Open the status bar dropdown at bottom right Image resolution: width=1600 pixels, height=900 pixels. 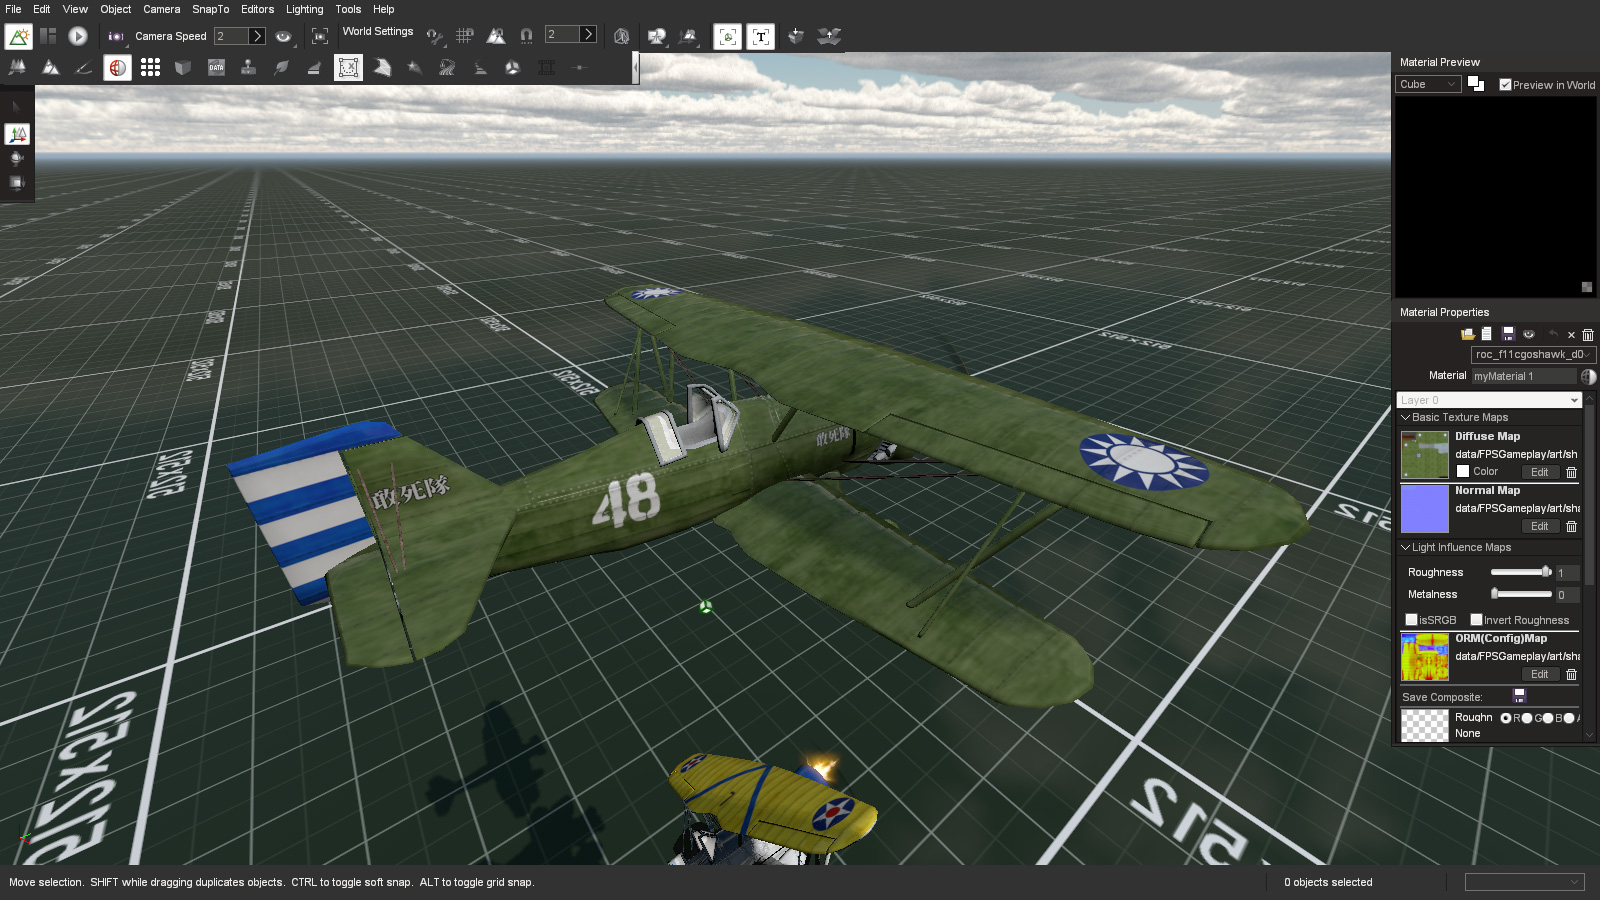(x=1525, y=882)
